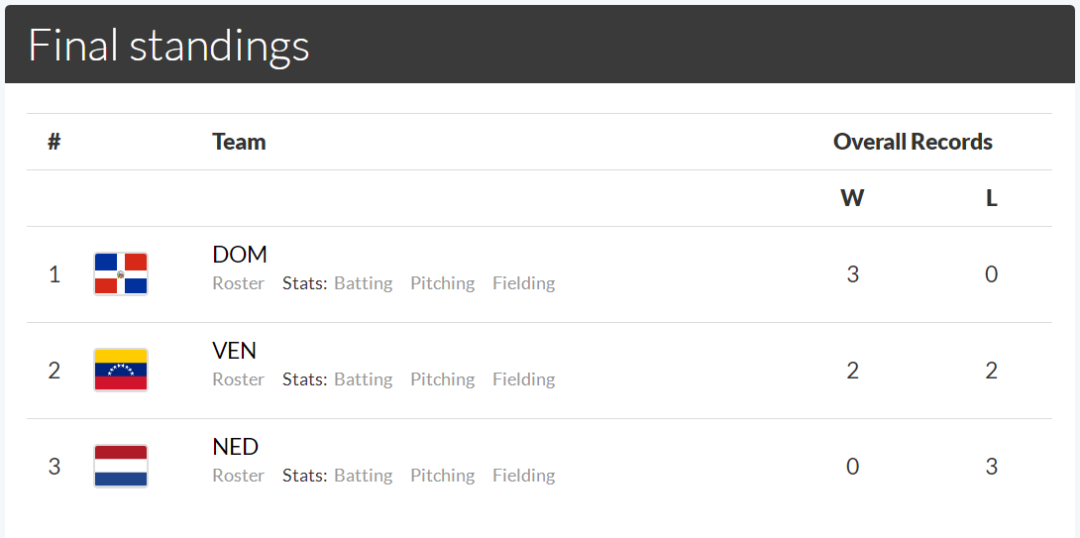Image resolution: width=1080 pixels, height=538 pixels.
Task: Select NED Pitching stats
Action: (442, 475)
